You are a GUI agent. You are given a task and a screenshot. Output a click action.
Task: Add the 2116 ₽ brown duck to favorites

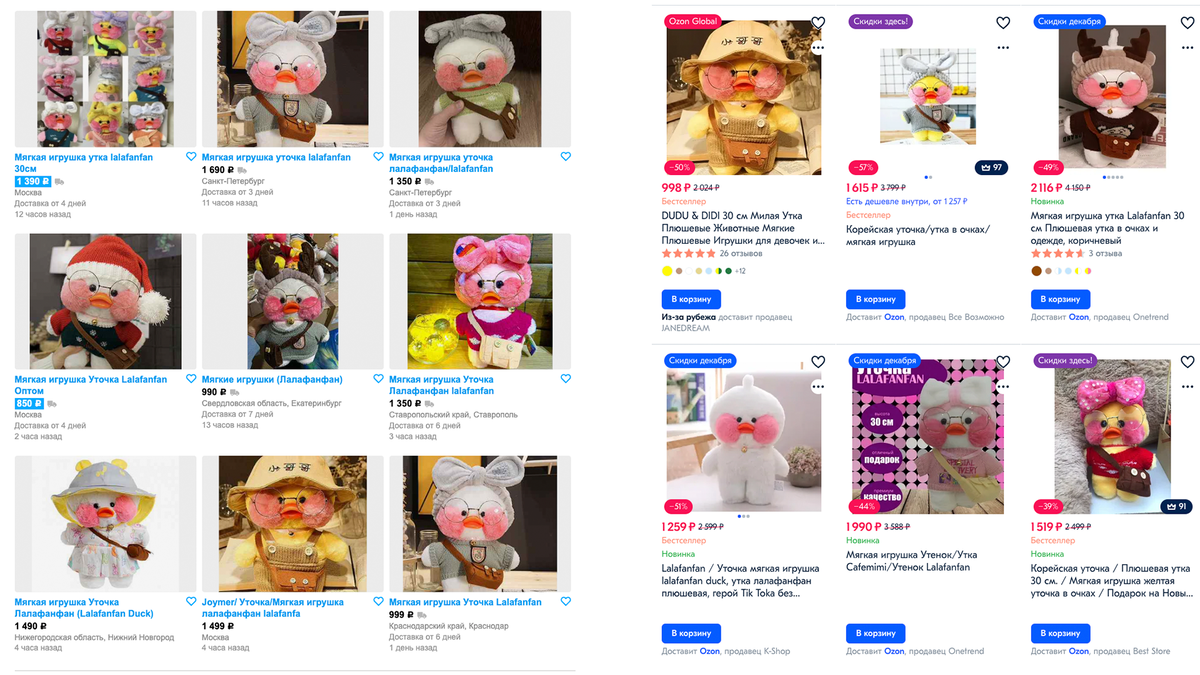[1188, 23]
